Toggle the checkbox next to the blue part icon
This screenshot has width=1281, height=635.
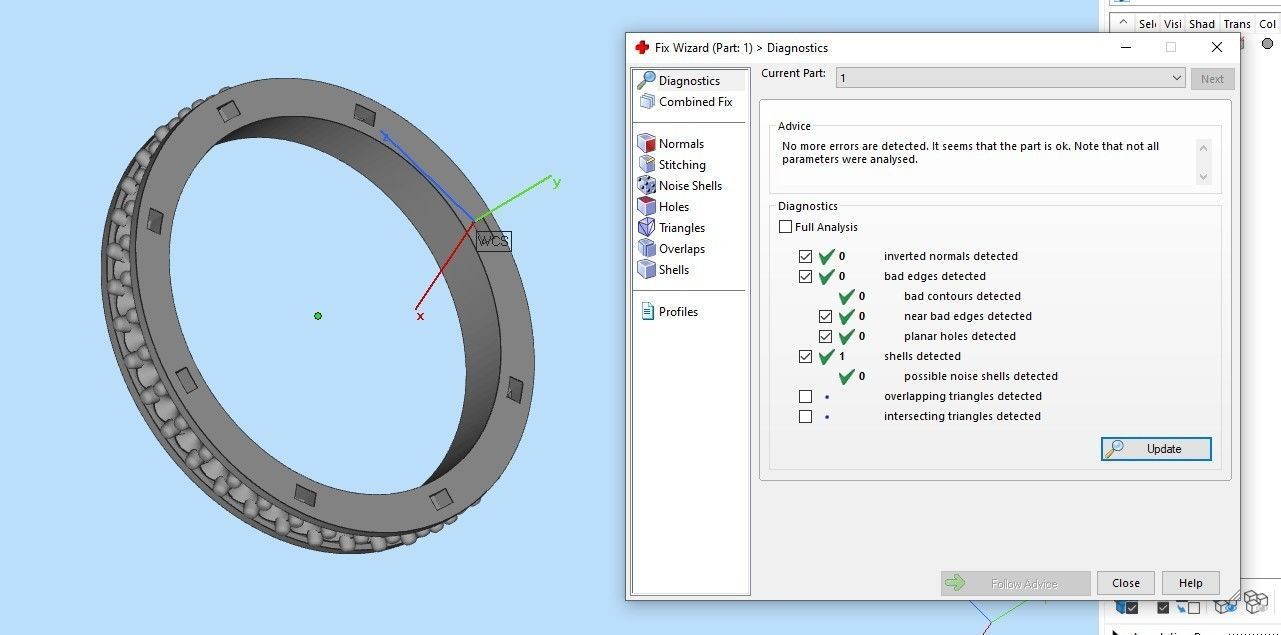tap(1132, 607)
